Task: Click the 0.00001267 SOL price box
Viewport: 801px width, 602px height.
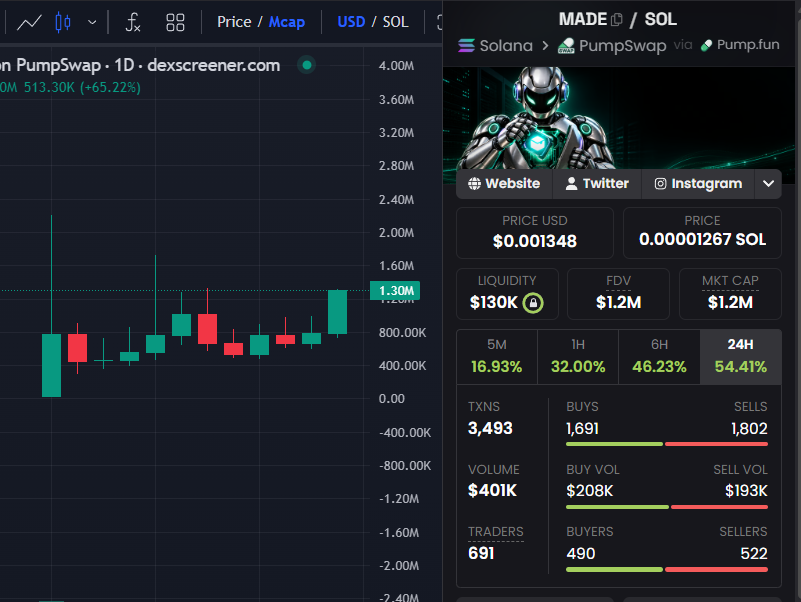Action: 702,233
